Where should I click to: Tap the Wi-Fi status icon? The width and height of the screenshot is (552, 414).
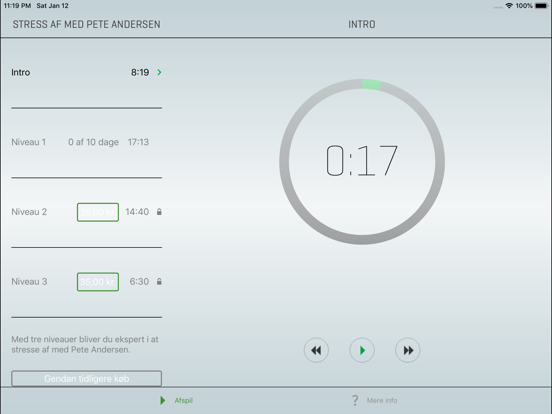click(x=509, y=6)
